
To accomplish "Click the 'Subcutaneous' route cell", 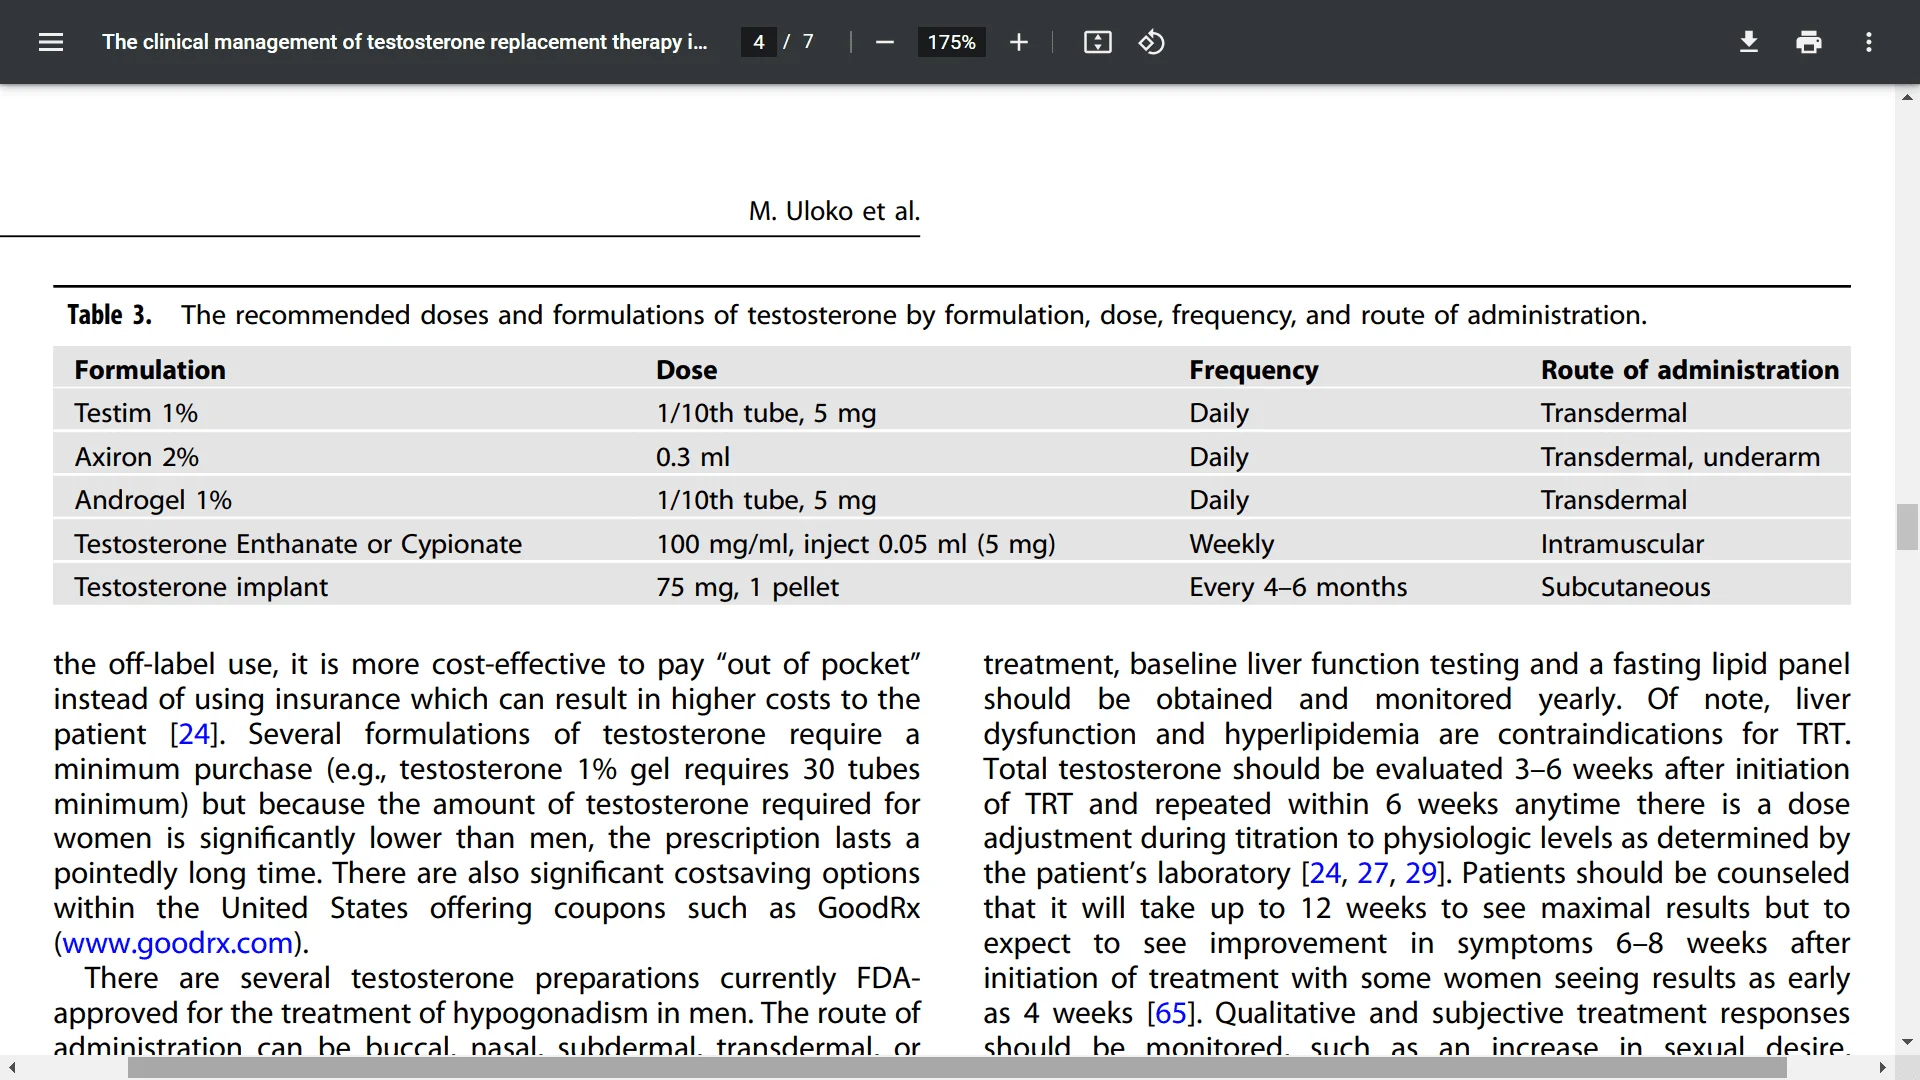I will [x=1625, y=587].
